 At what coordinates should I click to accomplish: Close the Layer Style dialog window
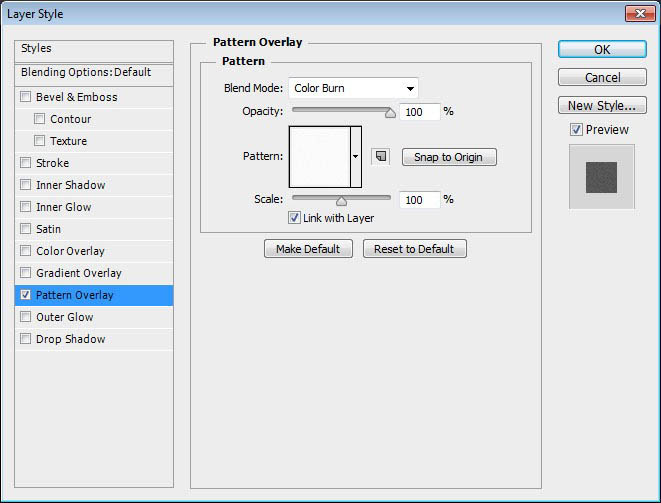(639, 13)
